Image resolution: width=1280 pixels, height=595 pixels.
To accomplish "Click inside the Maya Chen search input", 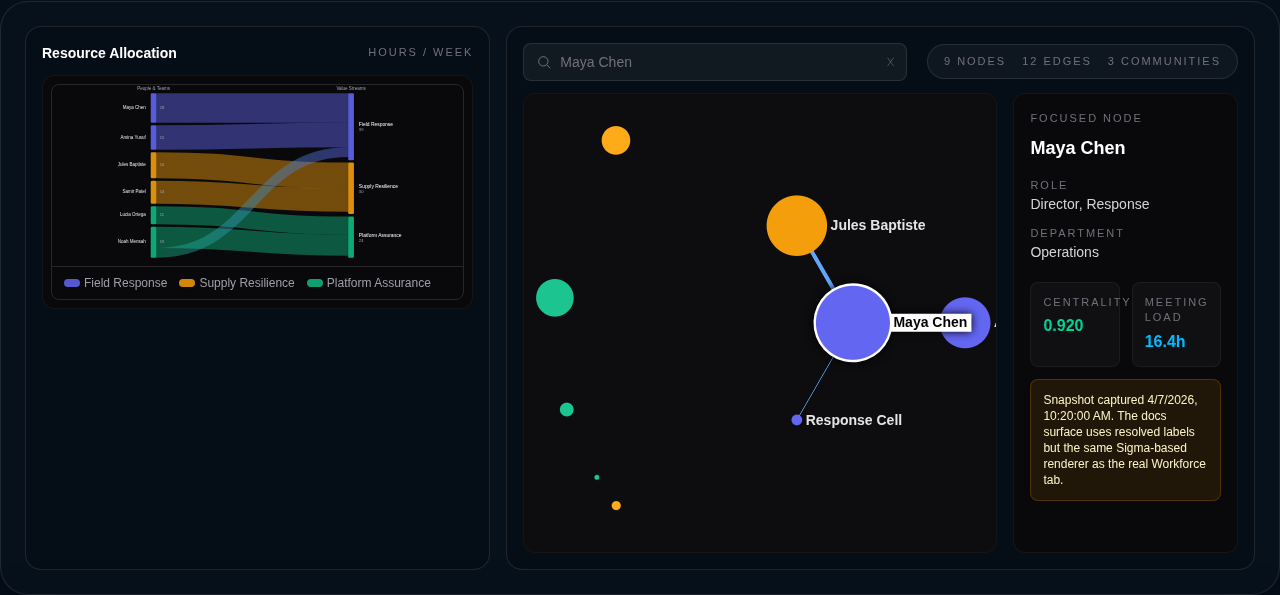I will point(700,62).
